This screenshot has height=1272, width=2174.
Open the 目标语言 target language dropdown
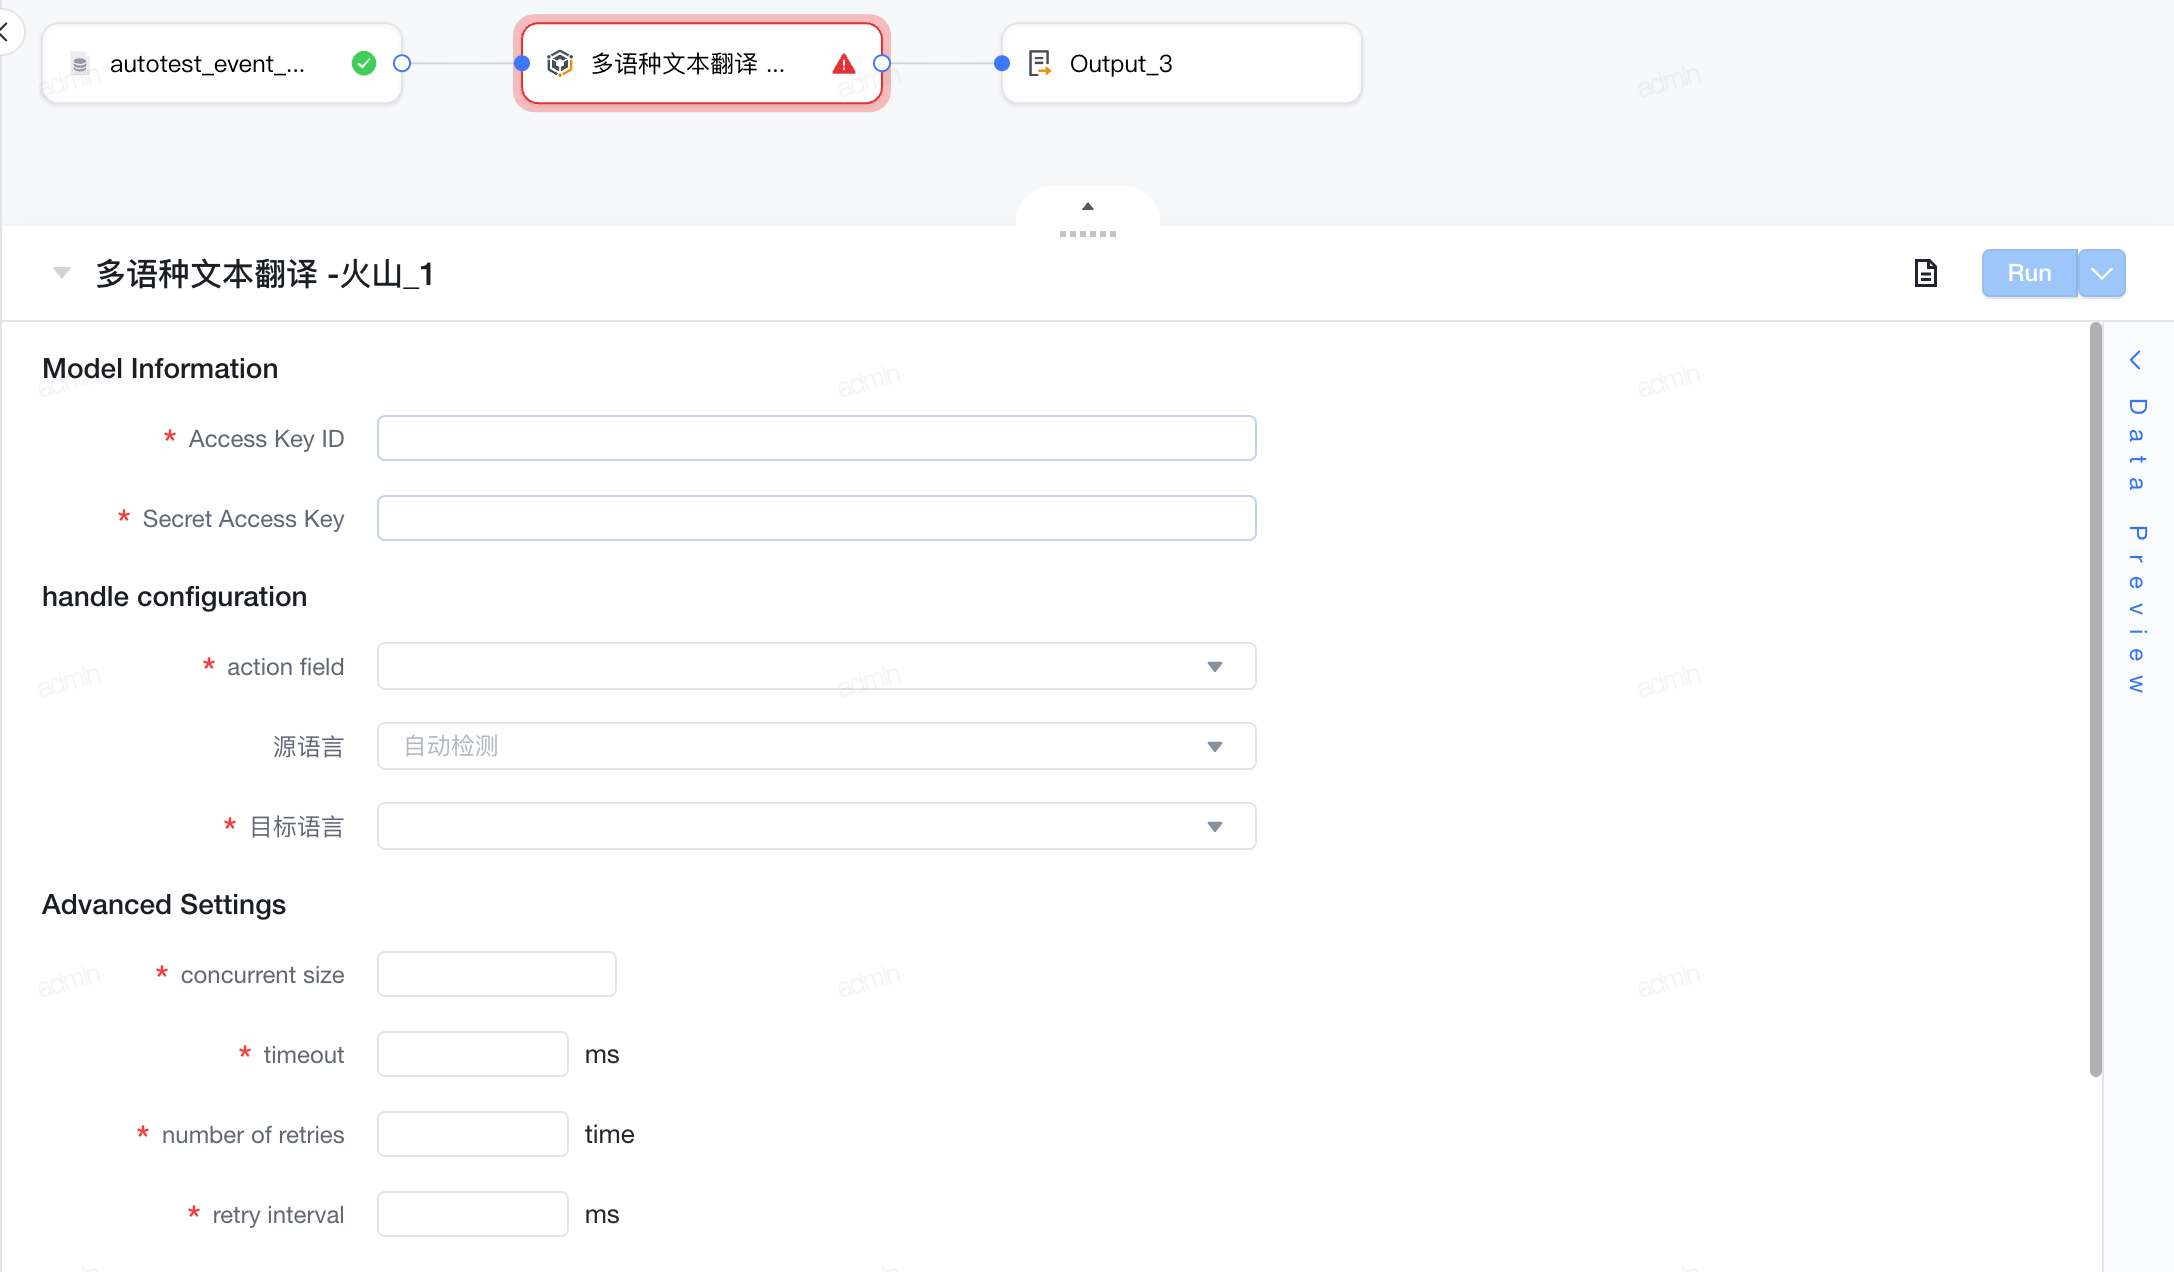pos(816,826)
